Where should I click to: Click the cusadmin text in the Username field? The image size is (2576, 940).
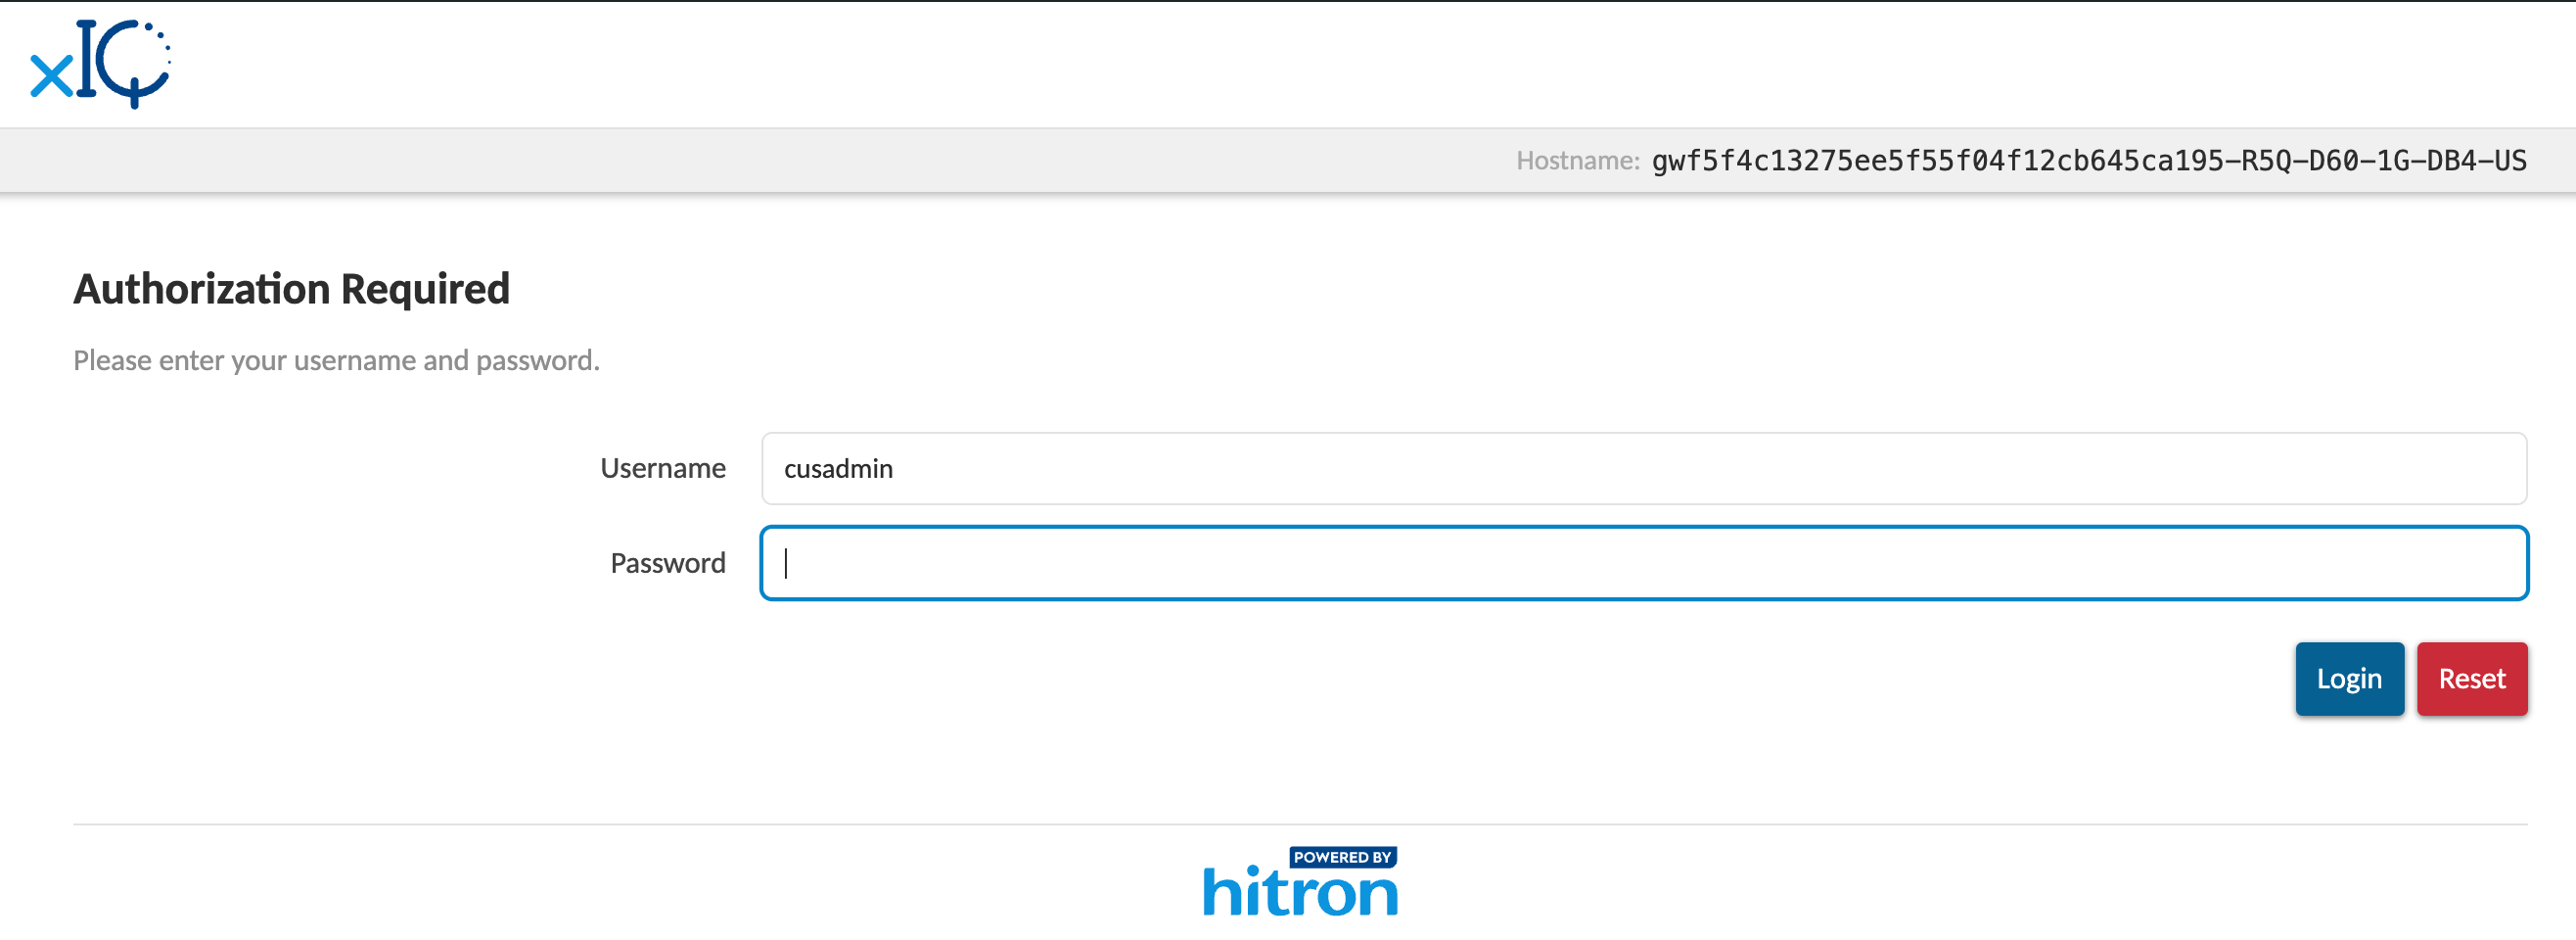coord(838,468)
